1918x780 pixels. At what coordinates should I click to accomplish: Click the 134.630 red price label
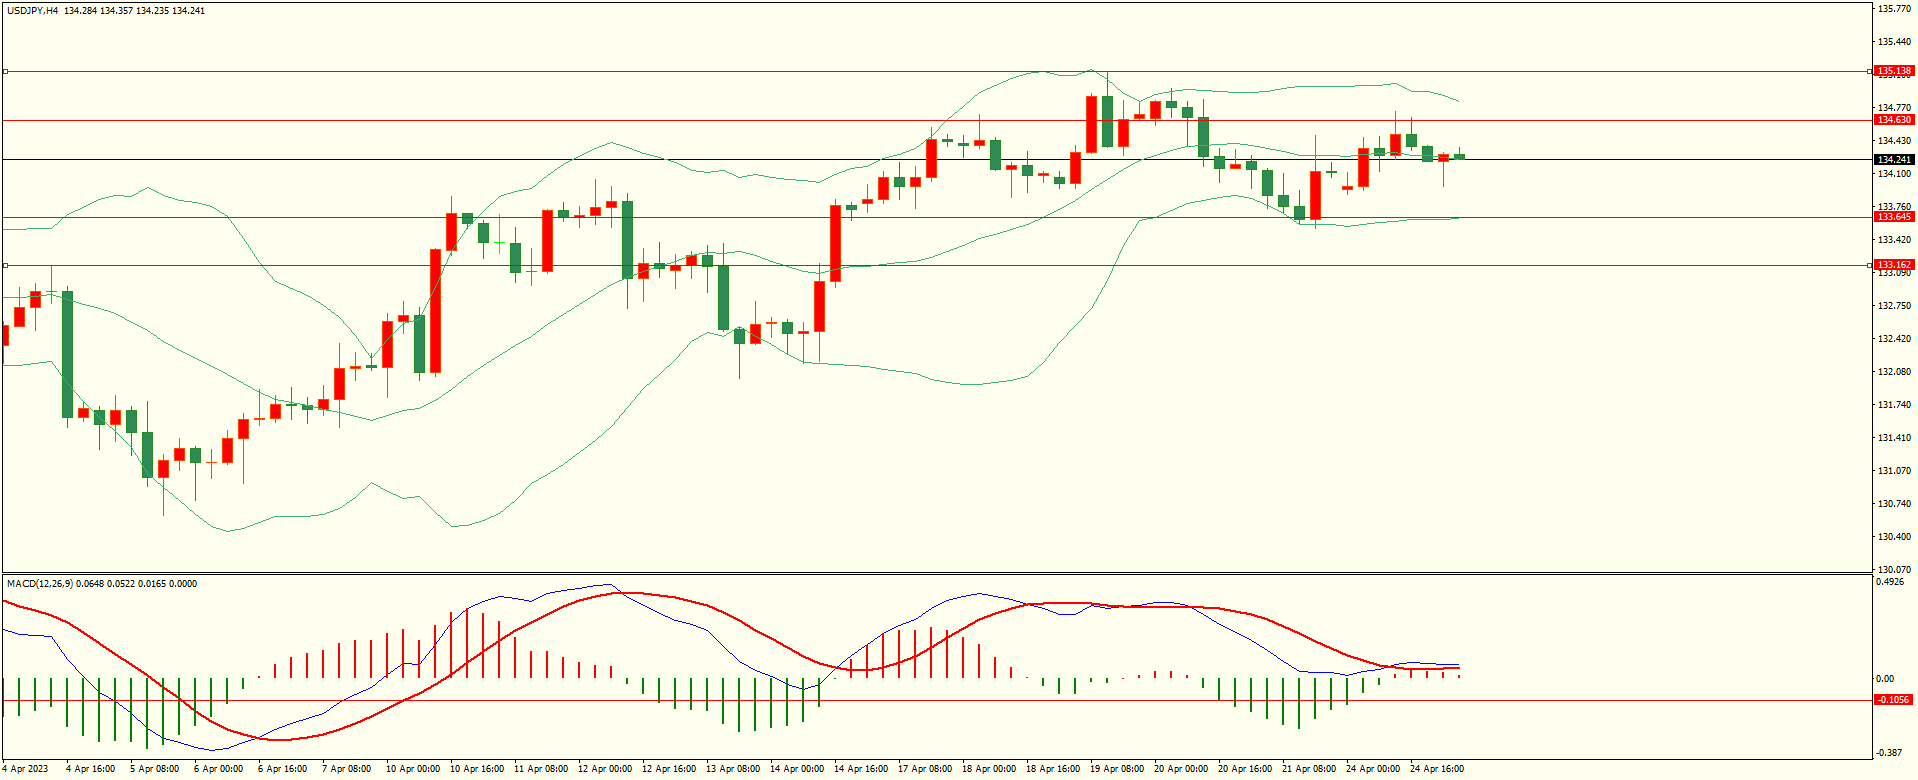pos(1893,120)
